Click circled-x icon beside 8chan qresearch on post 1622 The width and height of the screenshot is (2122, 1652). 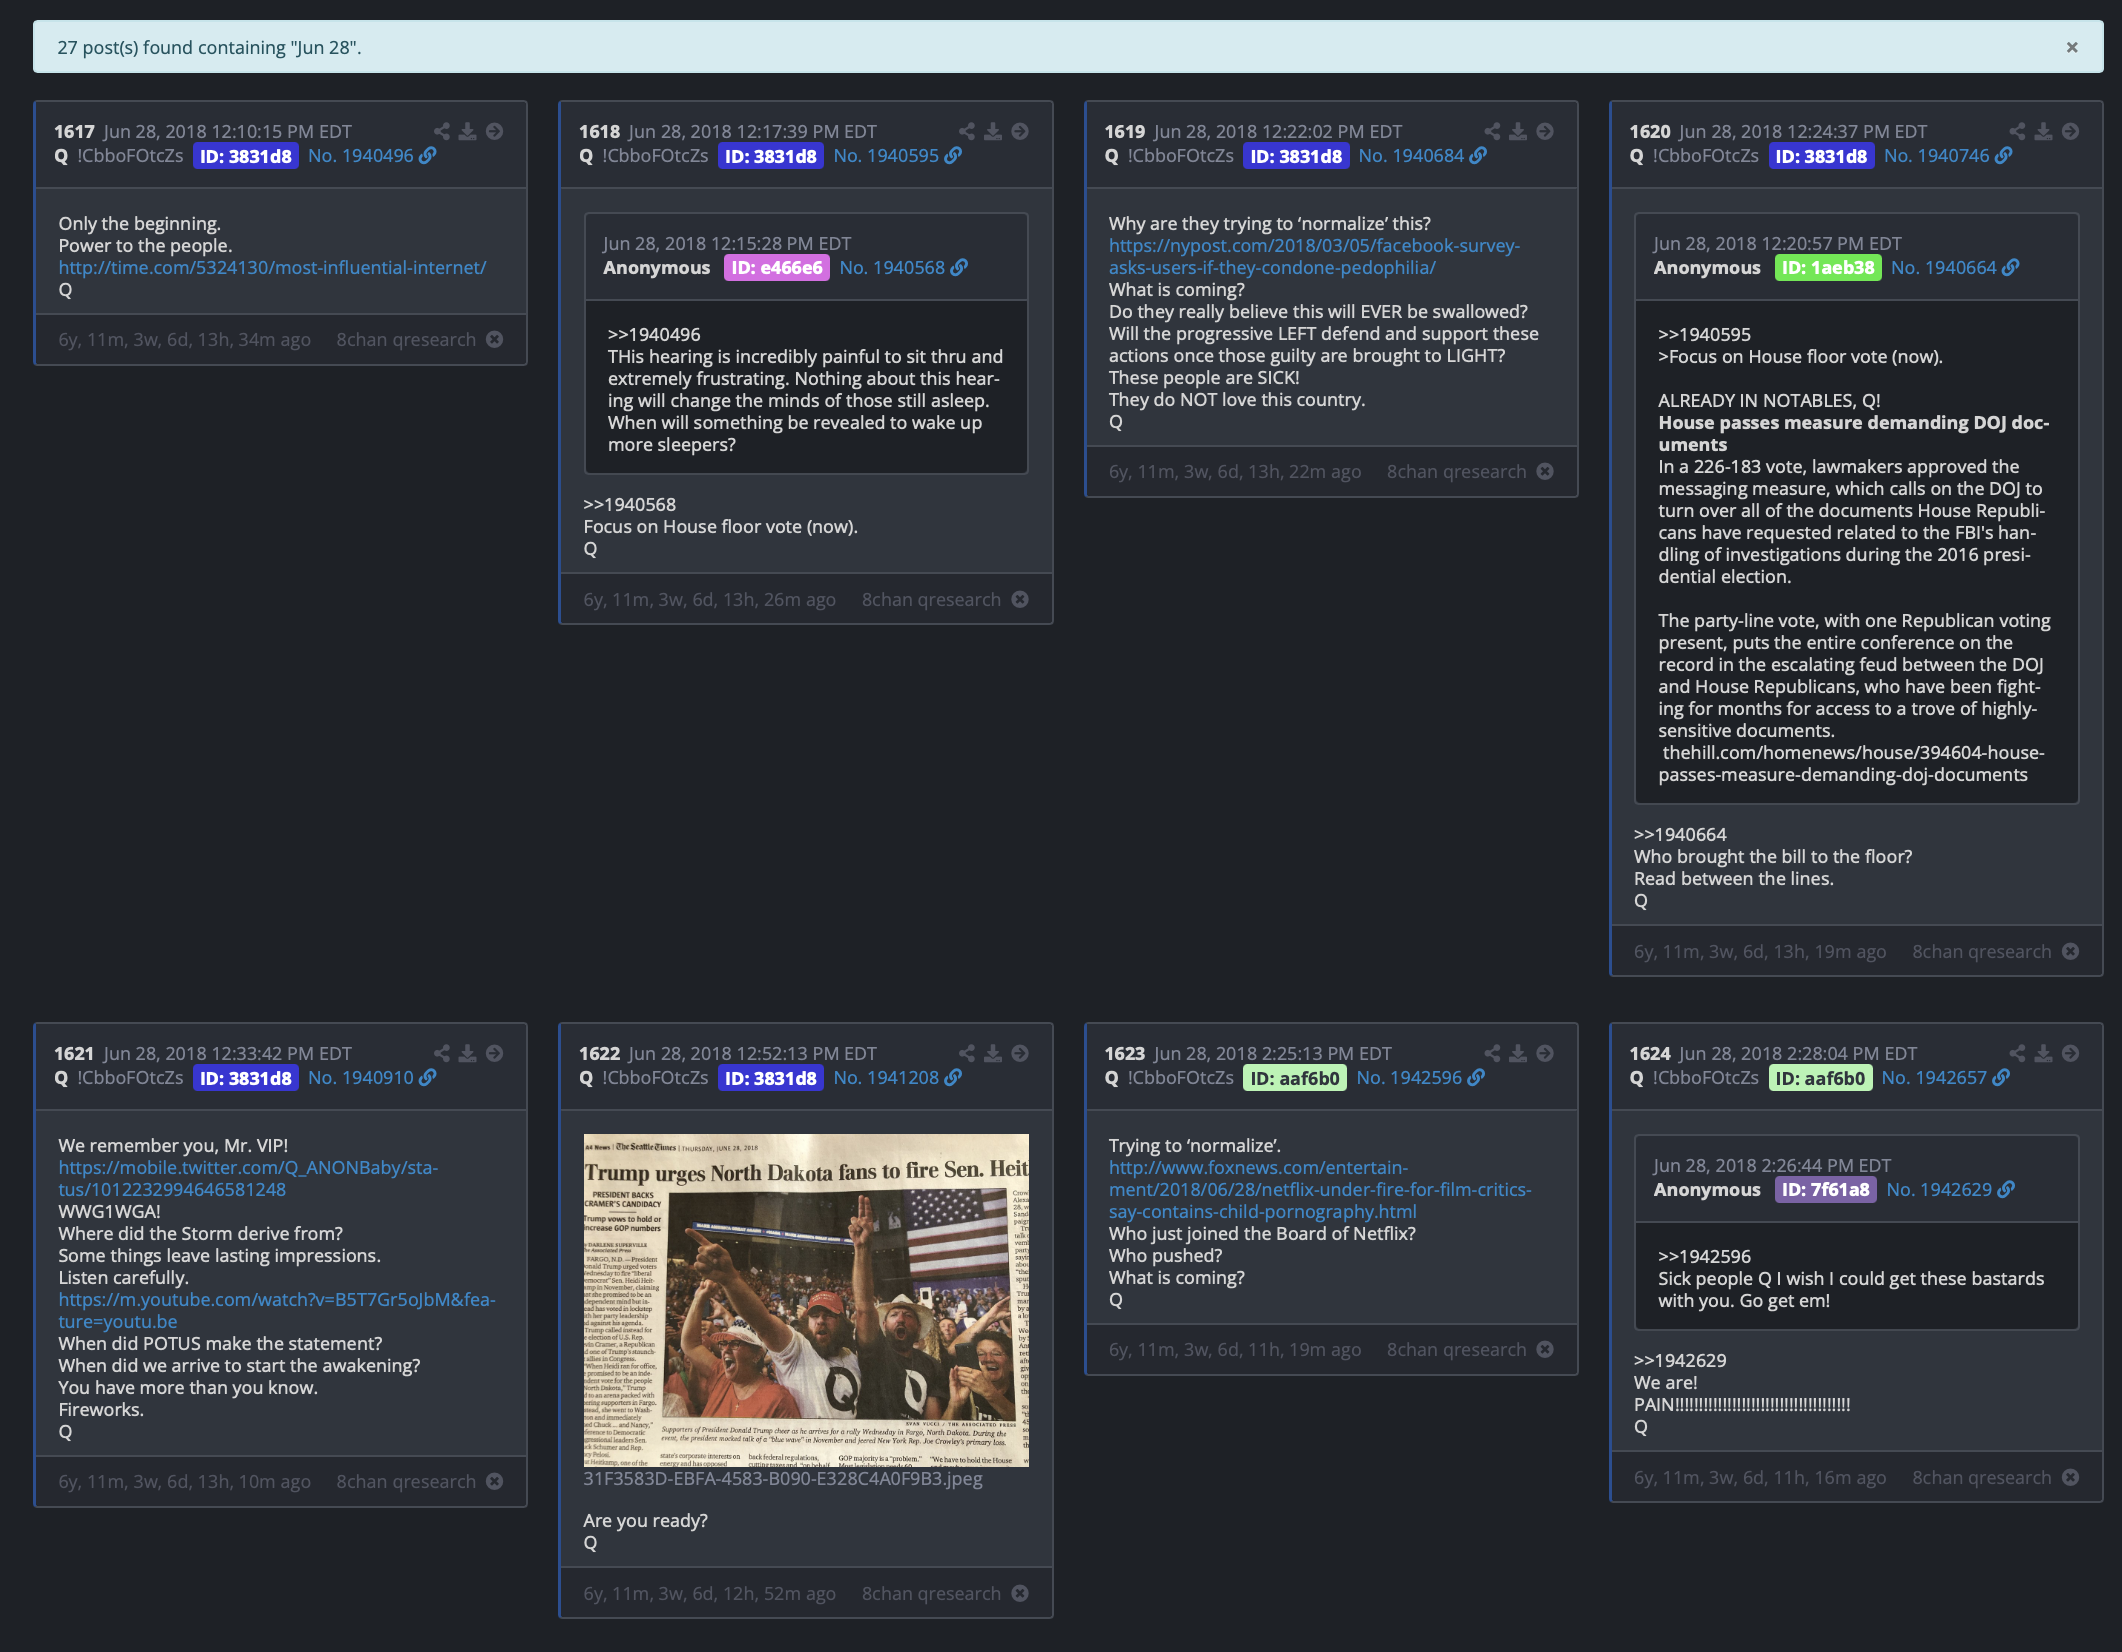tap(1020, 1594)
